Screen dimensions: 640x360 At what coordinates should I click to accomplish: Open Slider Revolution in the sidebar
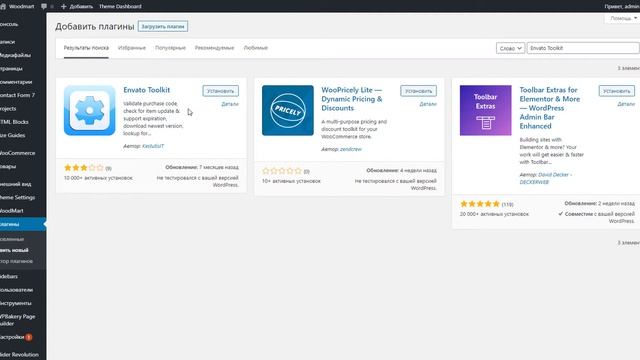[x=20, y=355]
